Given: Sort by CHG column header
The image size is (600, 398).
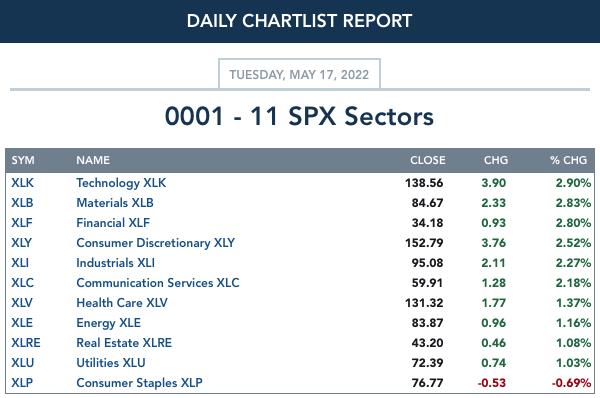Looking at the screenshot, I should coord(496,160).
